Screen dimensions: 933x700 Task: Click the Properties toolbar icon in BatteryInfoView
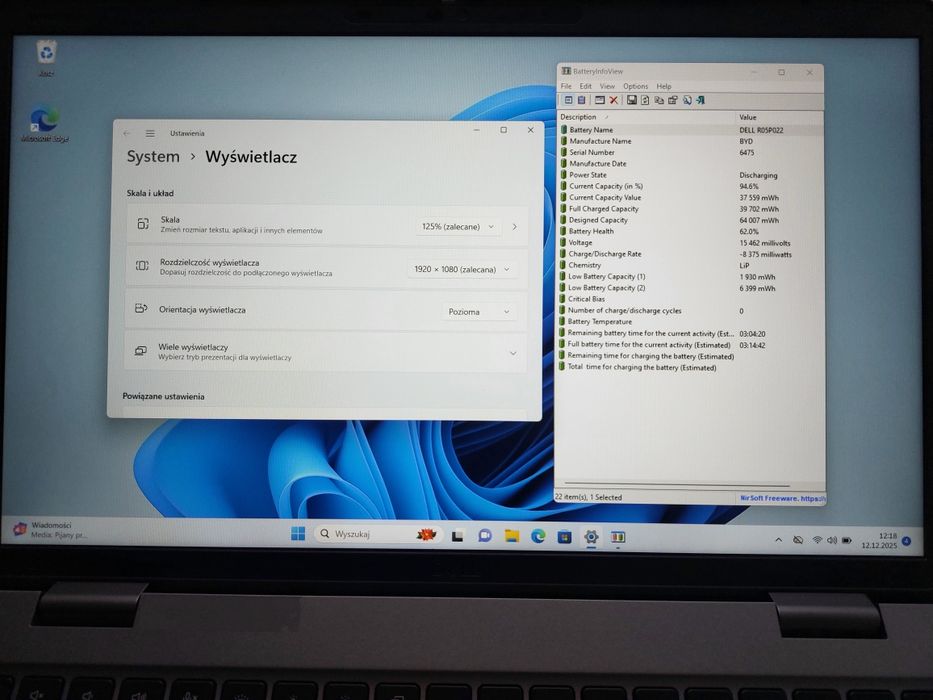[672, 100]
